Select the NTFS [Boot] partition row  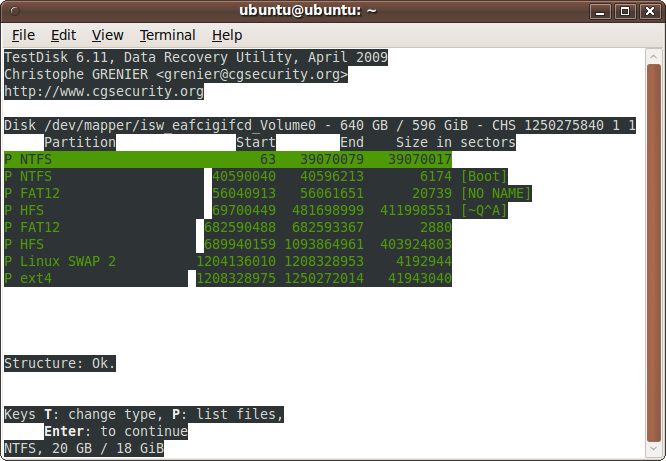pos(256,176)
